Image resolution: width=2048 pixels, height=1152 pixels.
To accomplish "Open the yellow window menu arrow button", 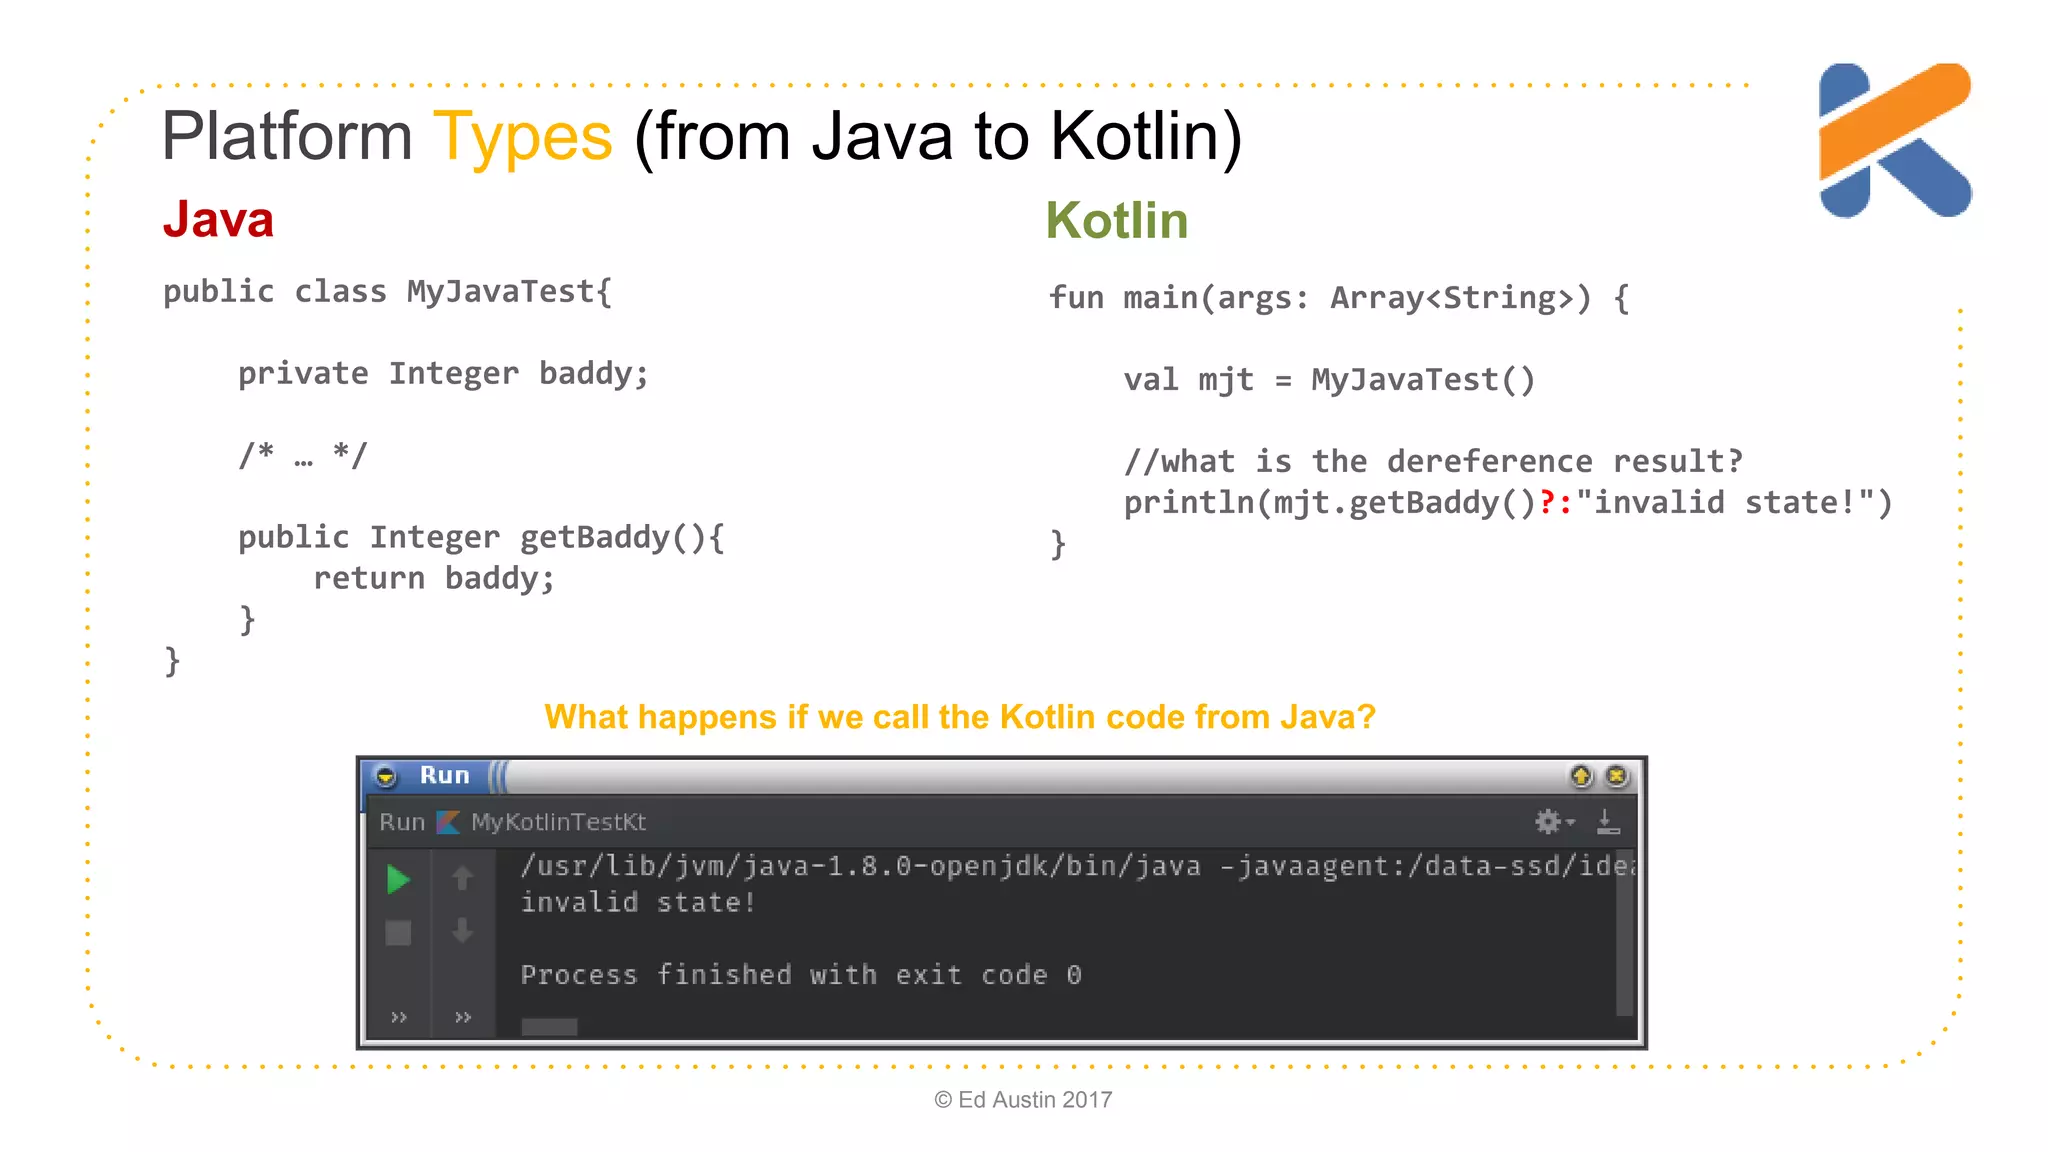I will coord(385,776).
